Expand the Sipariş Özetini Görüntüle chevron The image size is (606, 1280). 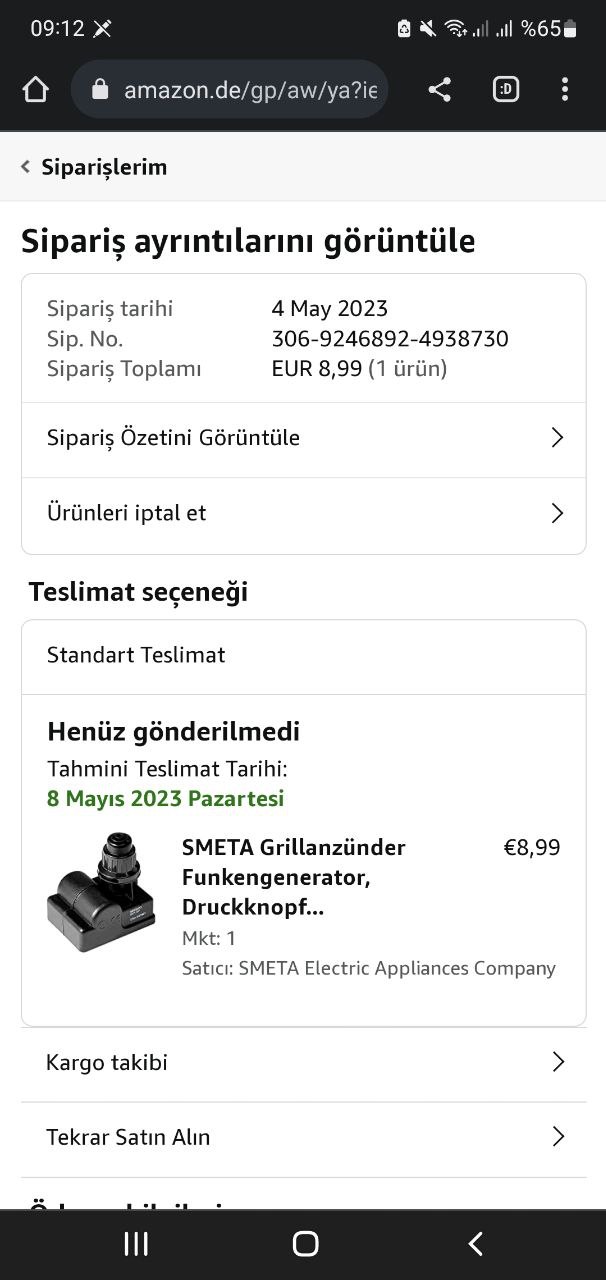pos(557,438)
